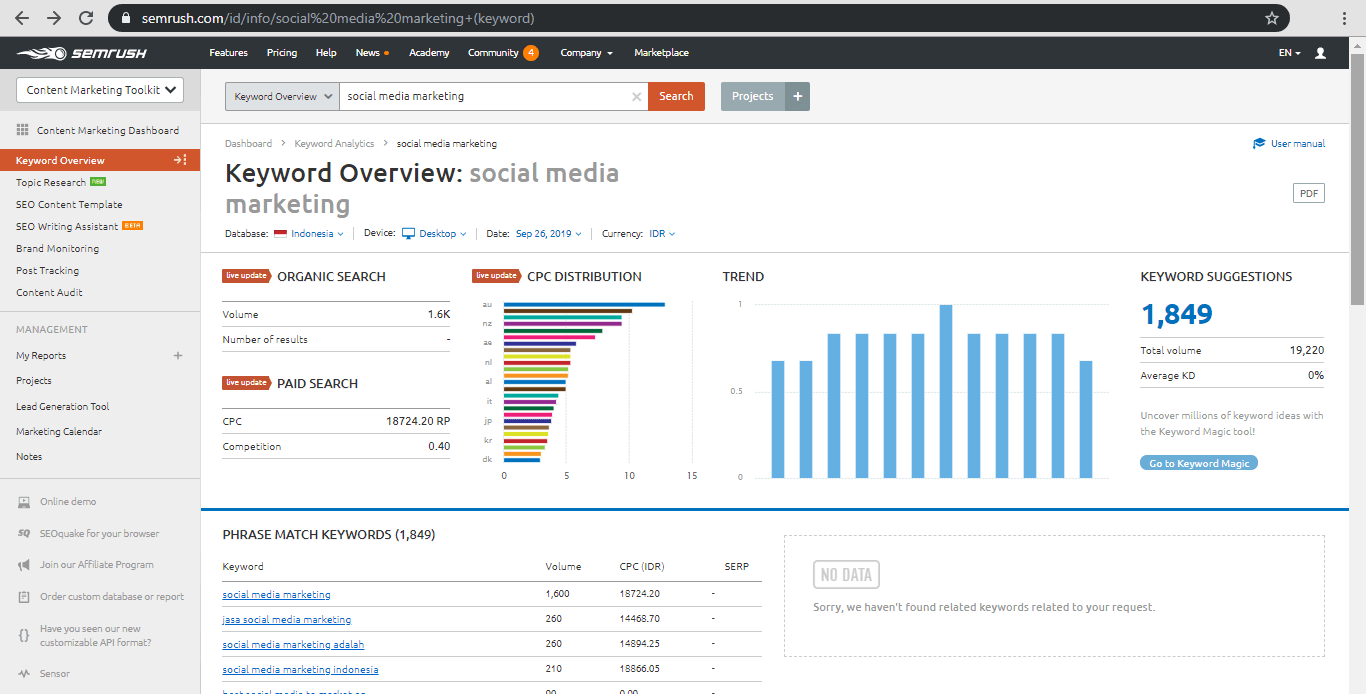Select SEO Writing Assistant in sidebar
The width and height of the screenshot is (1366, 694).
tap(67, 227)
